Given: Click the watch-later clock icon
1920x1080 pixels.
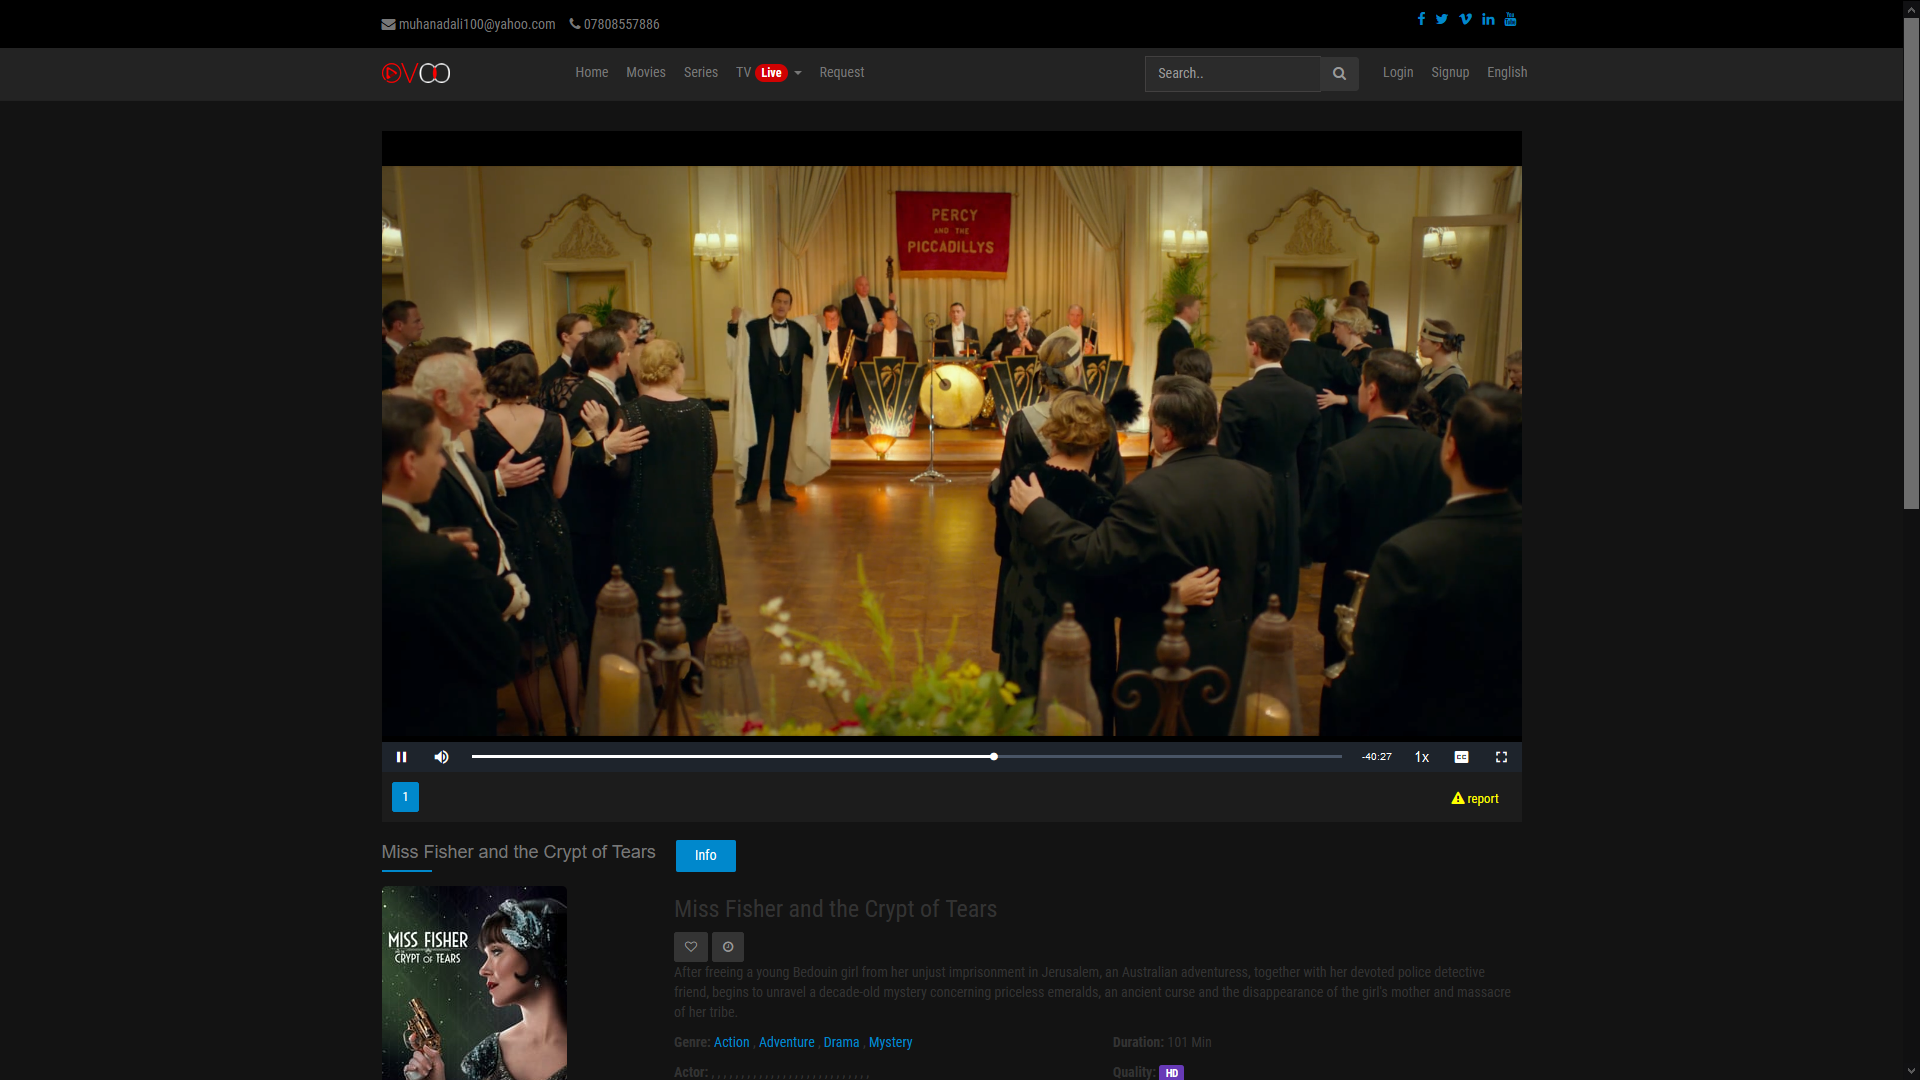Looking at the screenshot, I should point(727,946).
